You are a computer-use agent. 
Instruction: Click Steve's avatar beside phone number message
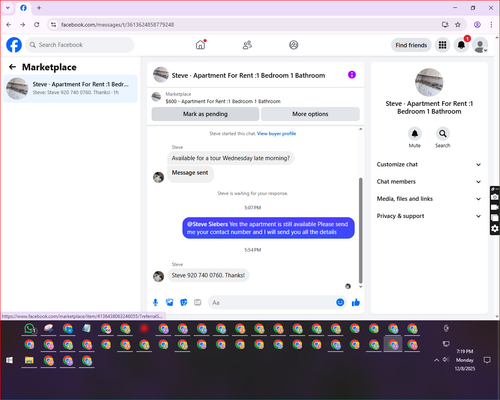point(158,276)
